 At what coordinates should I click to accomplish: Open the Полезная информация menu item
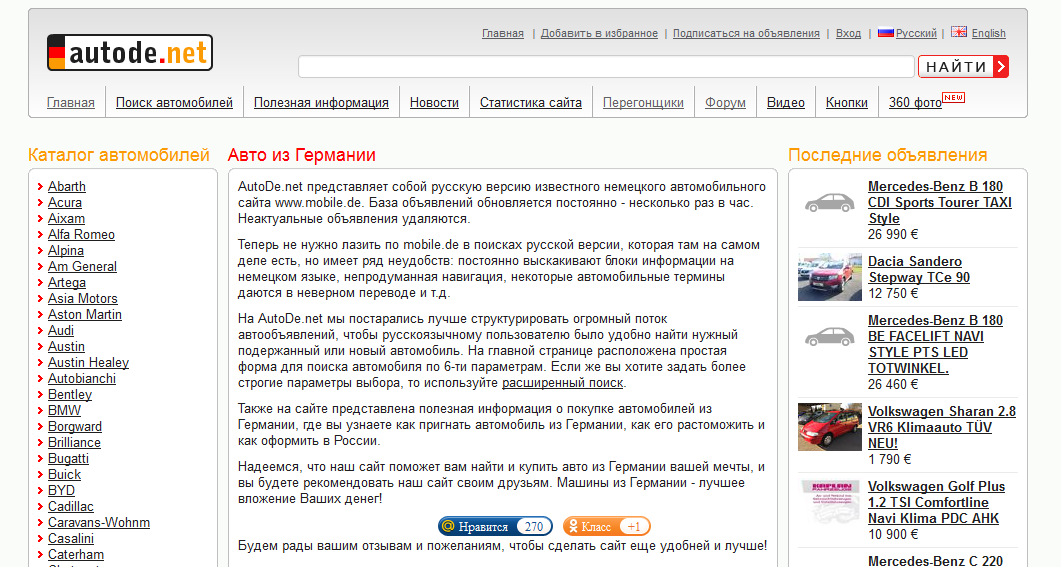click(x=321, y=103)
